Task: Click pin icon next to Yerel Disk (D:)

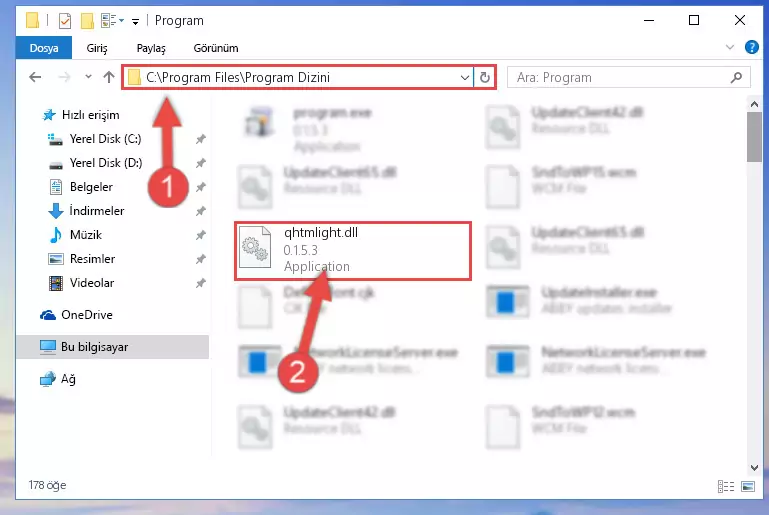Action: 200,163
